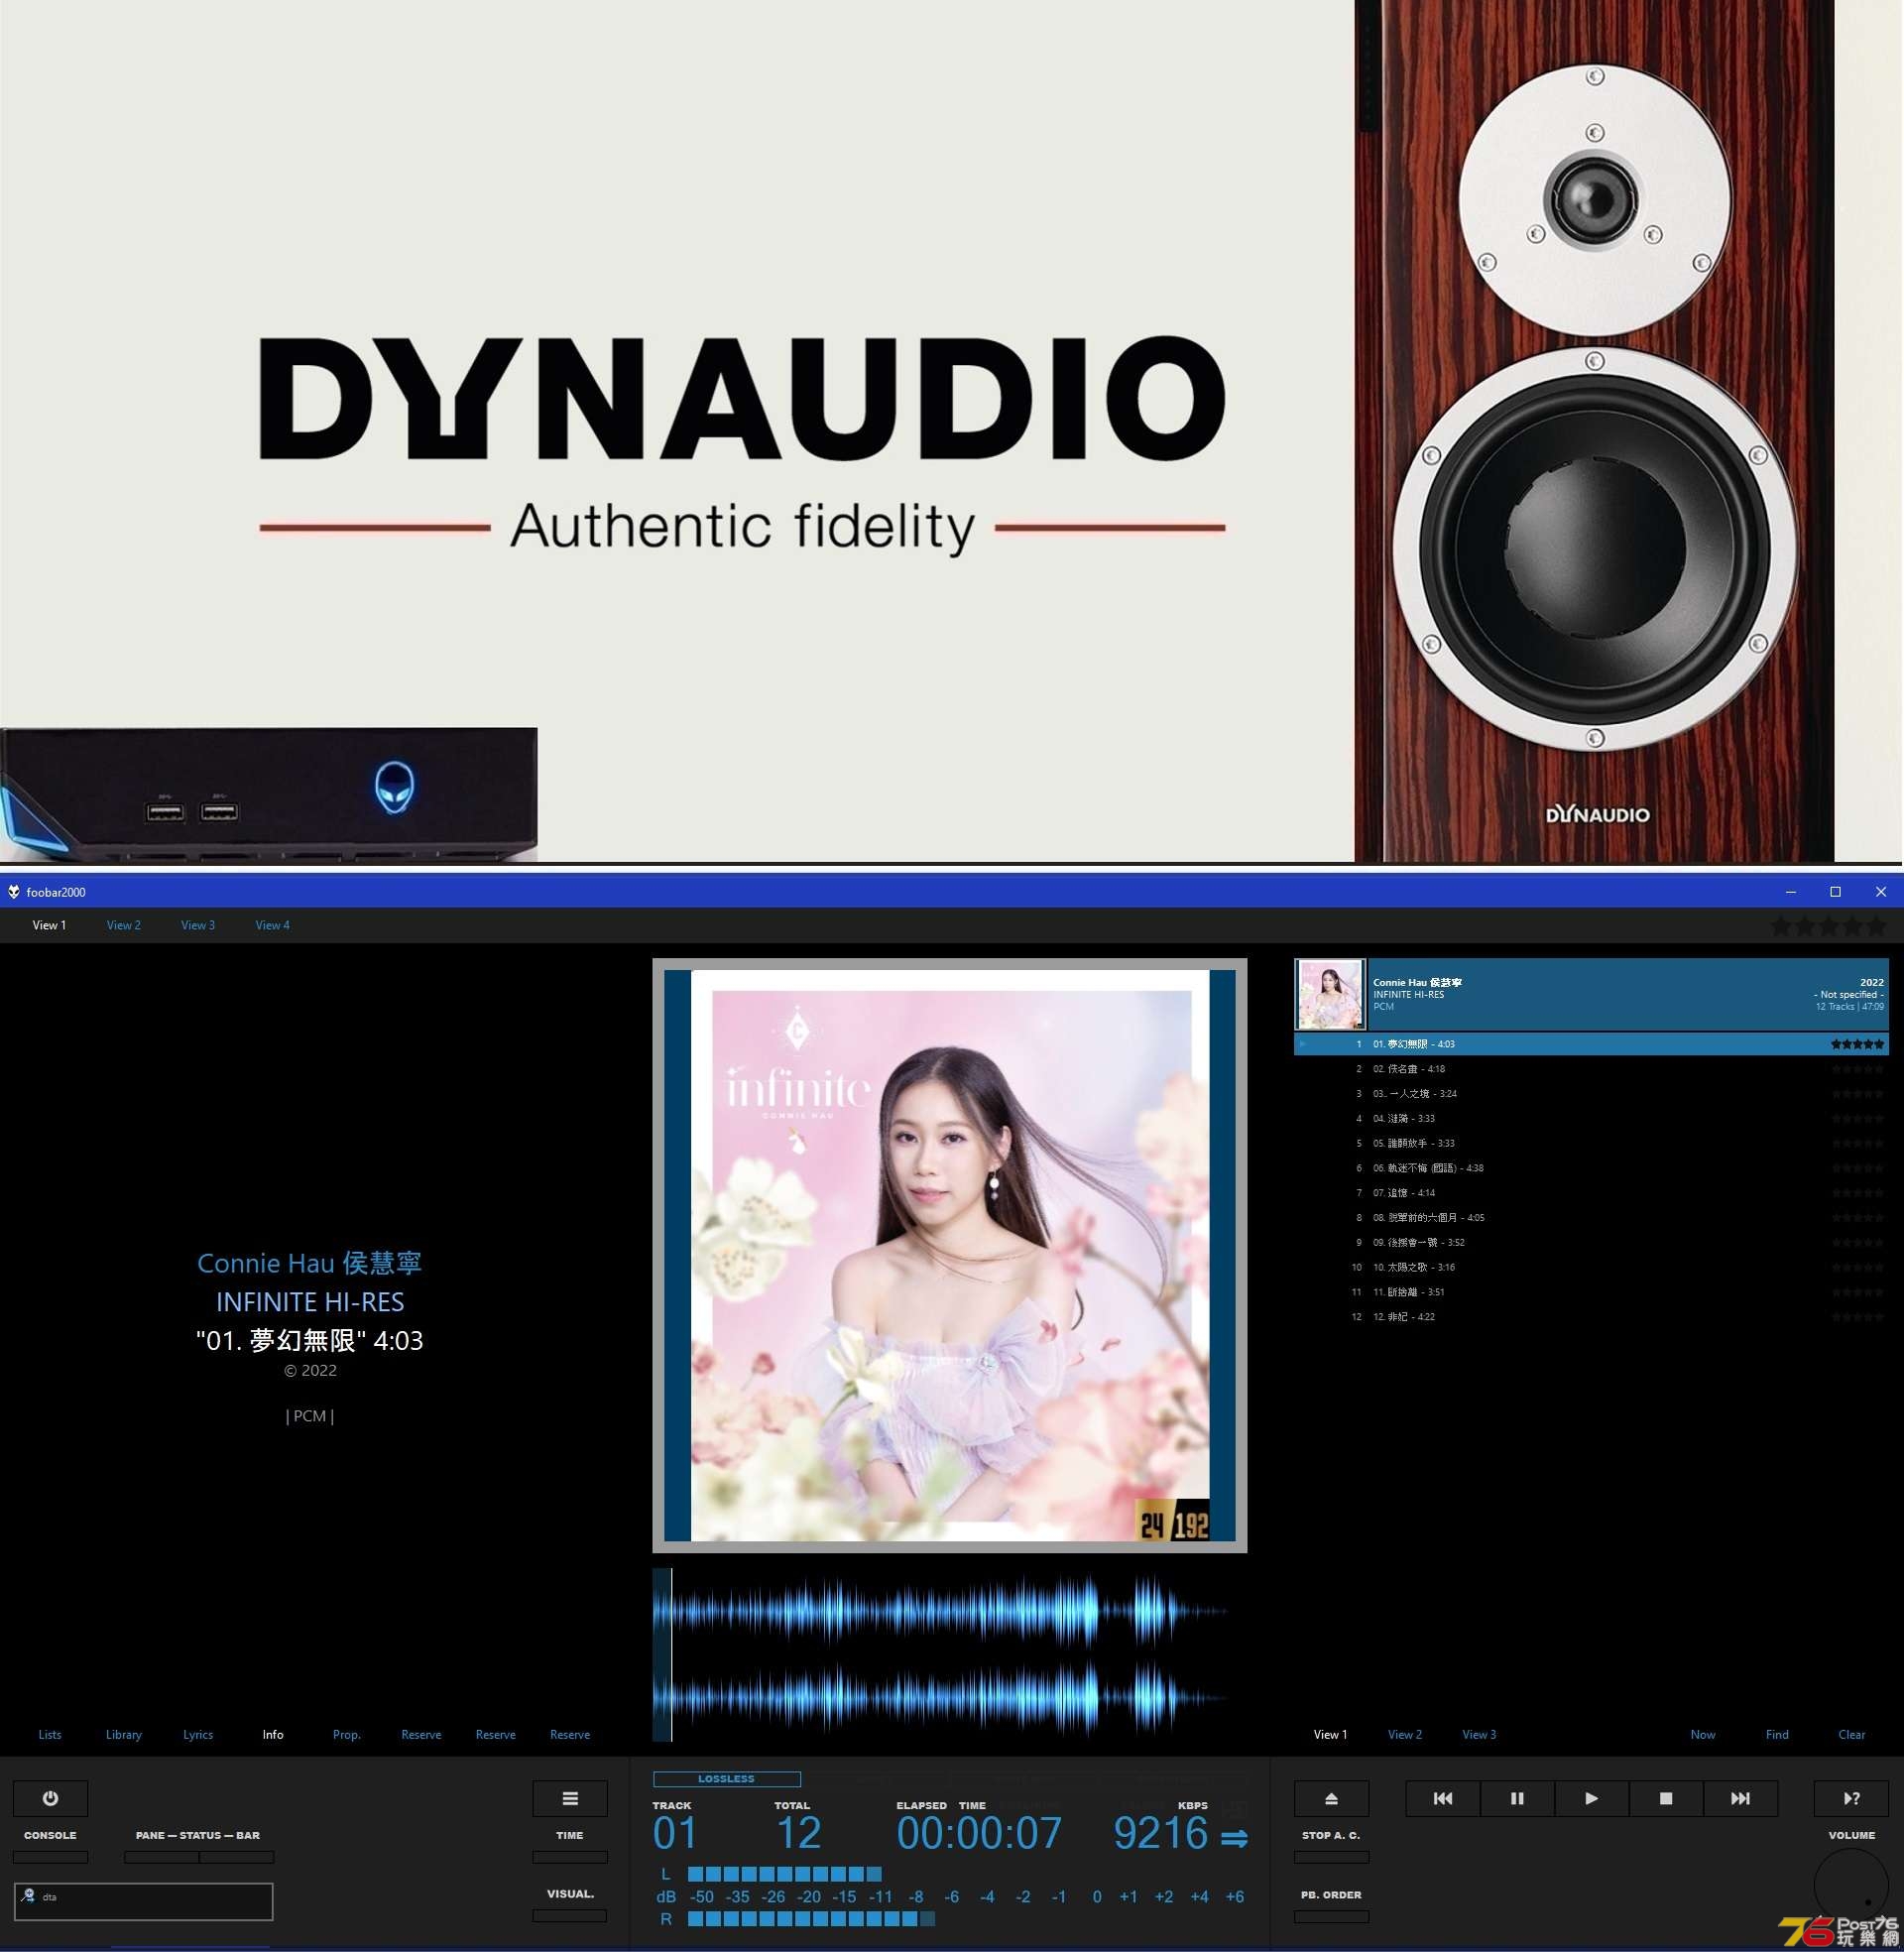Click the small album thumbnail in the playlist header

[x=1330, y=994]
